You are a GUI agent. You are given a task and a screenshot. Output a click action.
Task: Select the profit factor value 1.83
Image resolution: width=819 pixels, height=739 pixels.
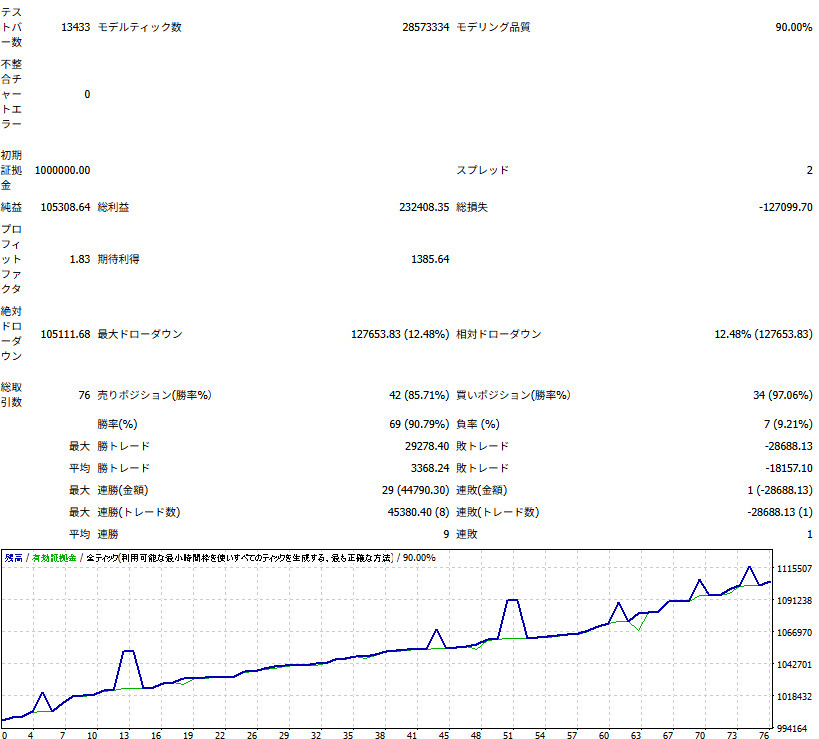pos(79,259)
